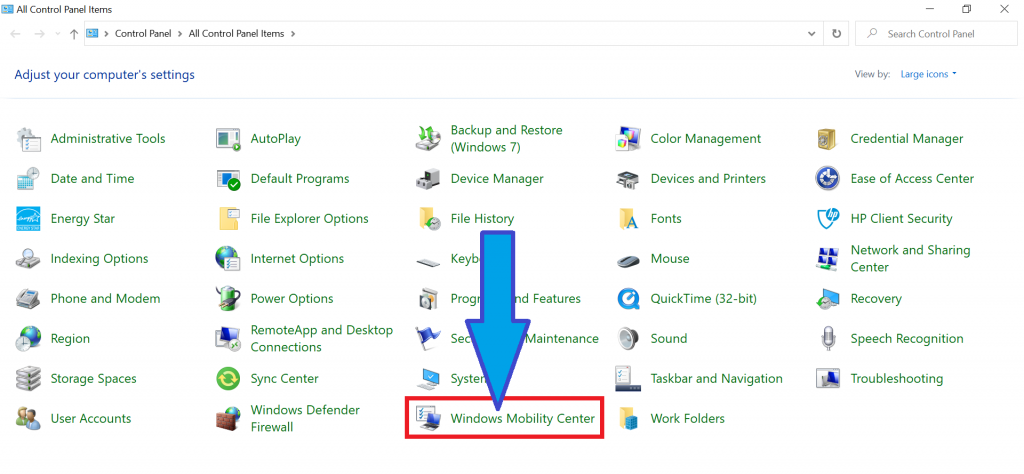1024x474 pixels.
Task: Open the View by Large icons dropdown
Action: pyautogui.click(x=928, y=74)
